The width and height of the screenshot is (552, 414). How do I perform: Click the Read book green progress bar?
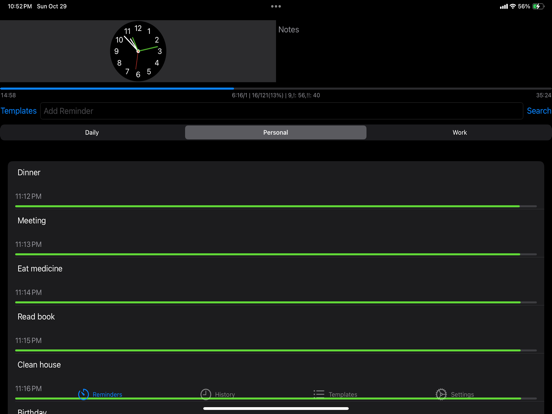276,350
